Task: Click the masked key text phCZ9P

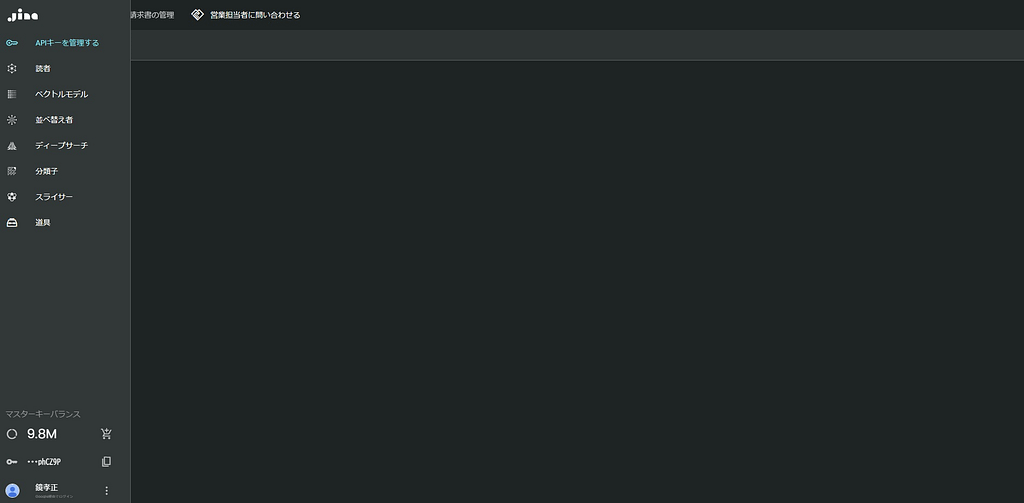Action: [44, 462]
